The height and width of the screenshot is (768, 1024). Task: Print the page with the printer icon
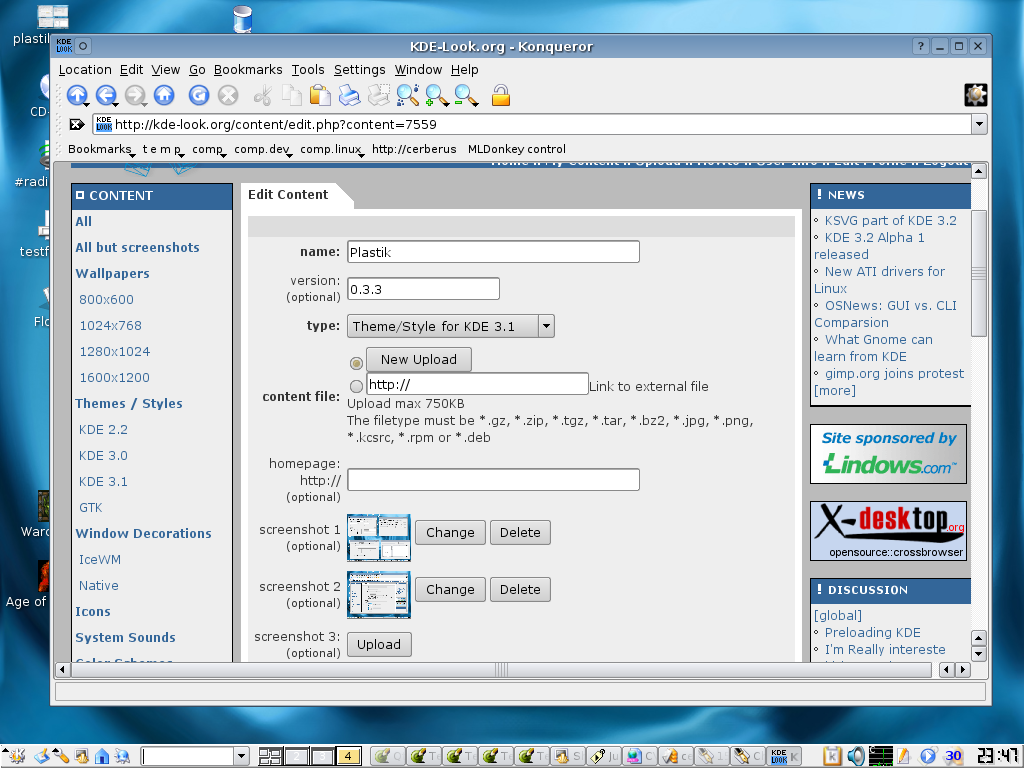[349, 96]
